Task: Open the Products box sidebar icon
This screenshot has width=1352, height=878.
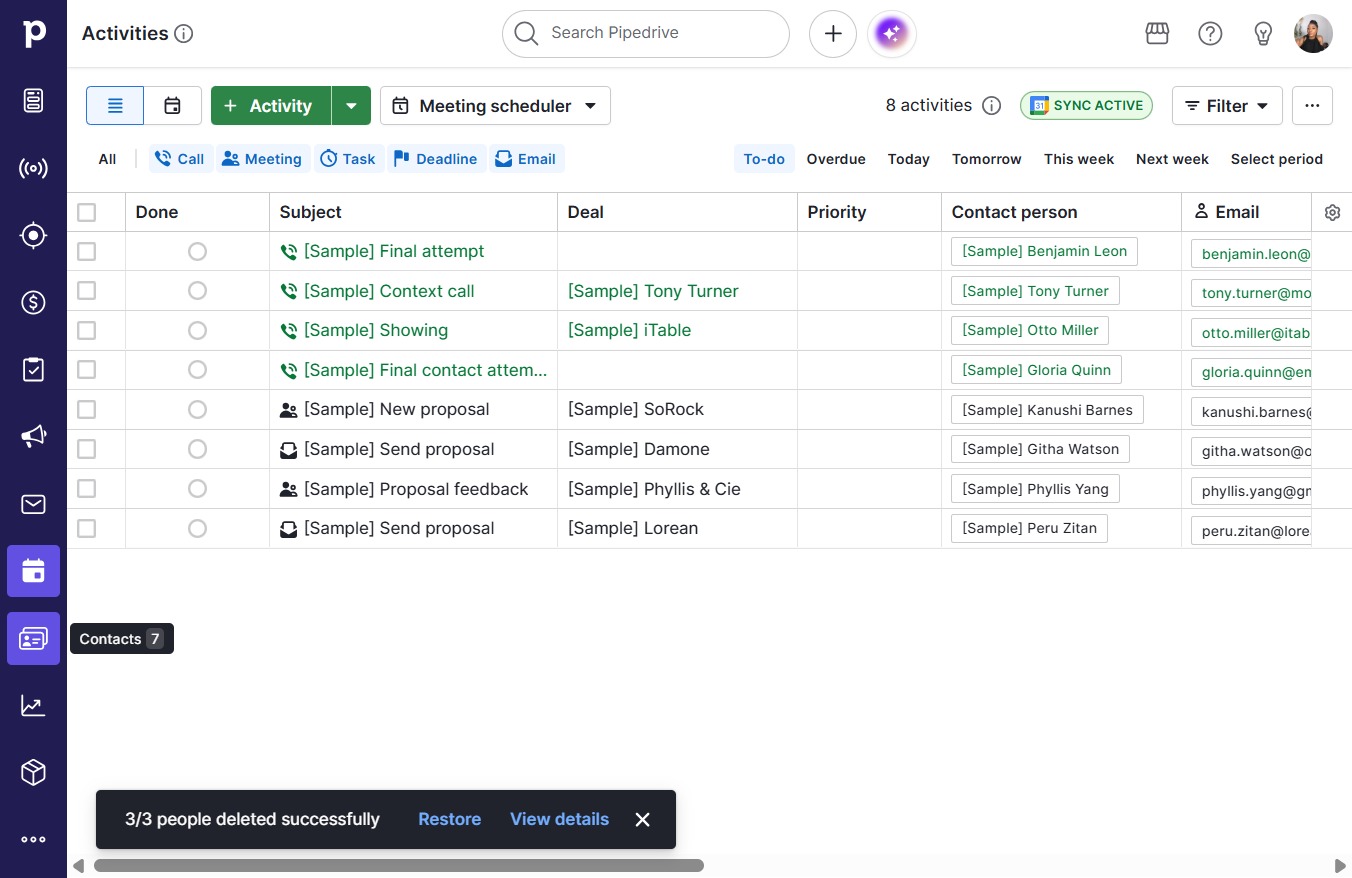Action: tap(33, 772)
